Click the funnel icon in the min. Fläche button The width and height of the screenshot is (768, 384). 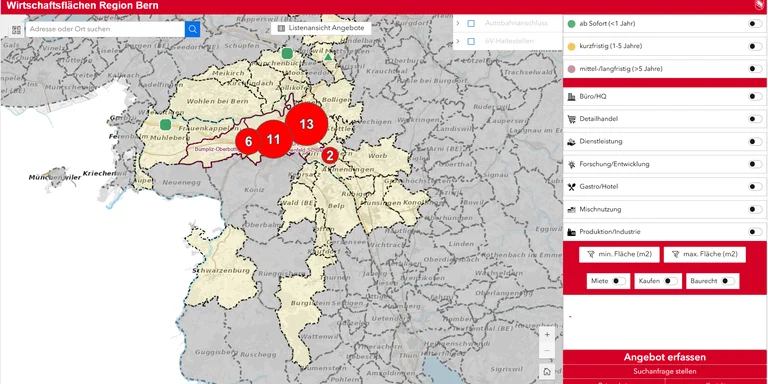[x=591, y=254]
